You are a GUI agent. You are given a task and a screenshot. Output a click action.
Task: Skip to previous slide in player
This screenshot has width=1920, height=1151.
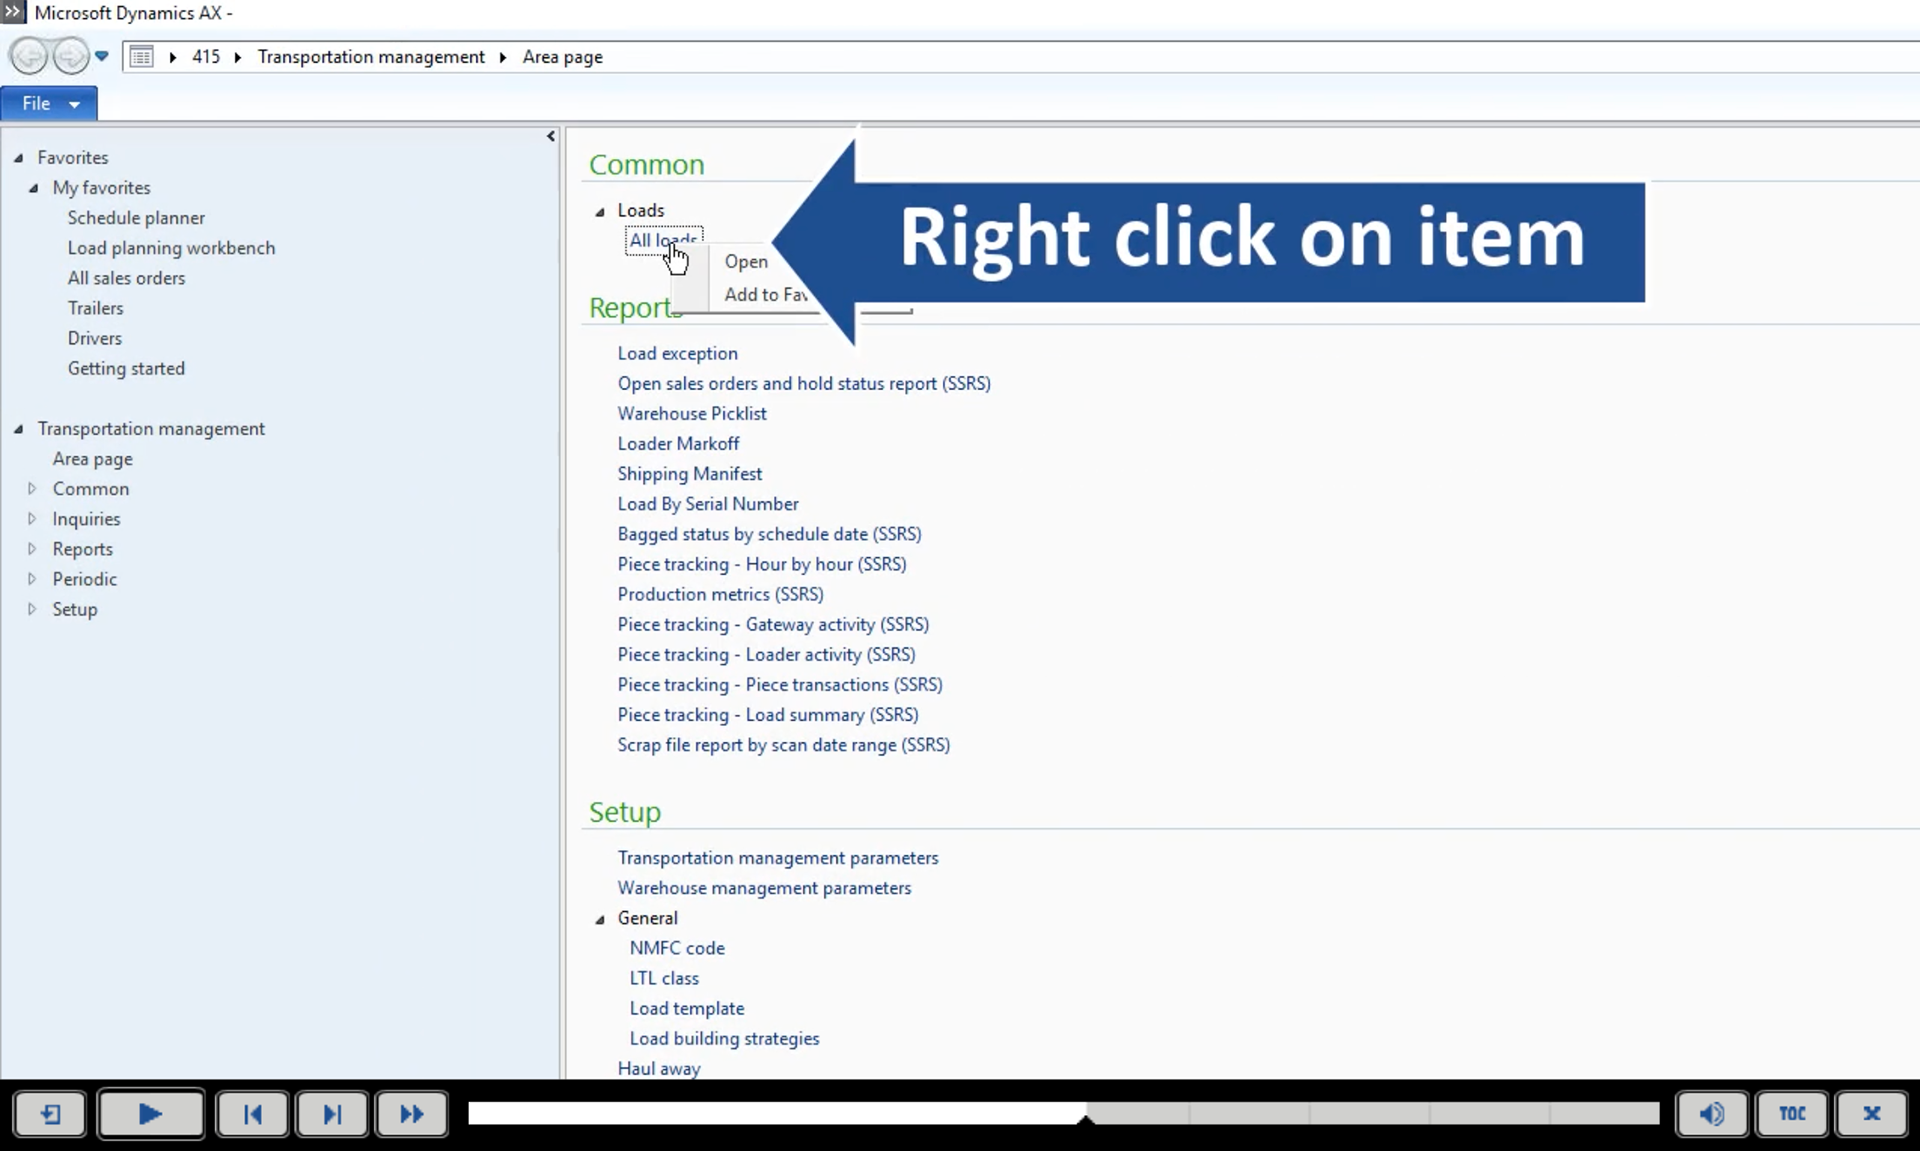pyautogui.click(x=252, y=1113)
